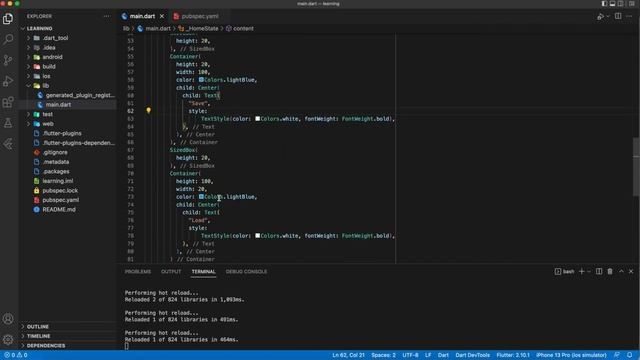Open run button dropdown arrow in editor title
640x360 pixels.
pos(608,16)
